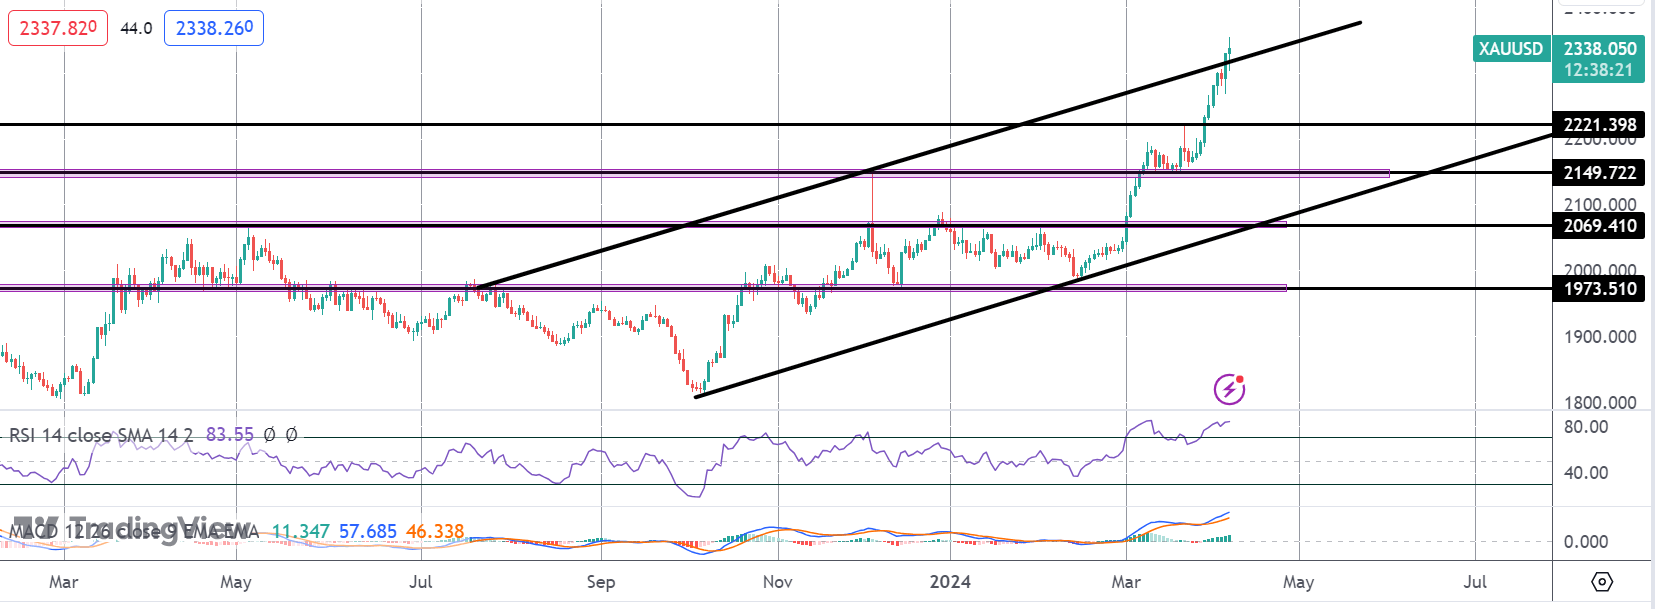Click the bar countdown 12:38:21
This screenshot has height=609, width=1655.
(1598, 70)
